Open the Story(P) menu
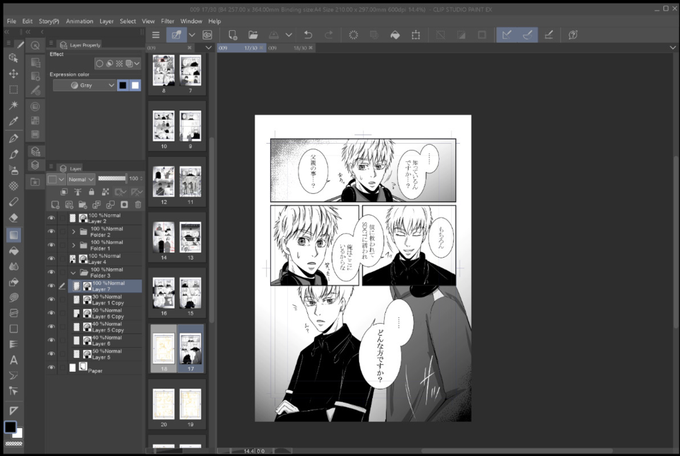This screenshot has height=456, width=680. [x=49, y=21]
